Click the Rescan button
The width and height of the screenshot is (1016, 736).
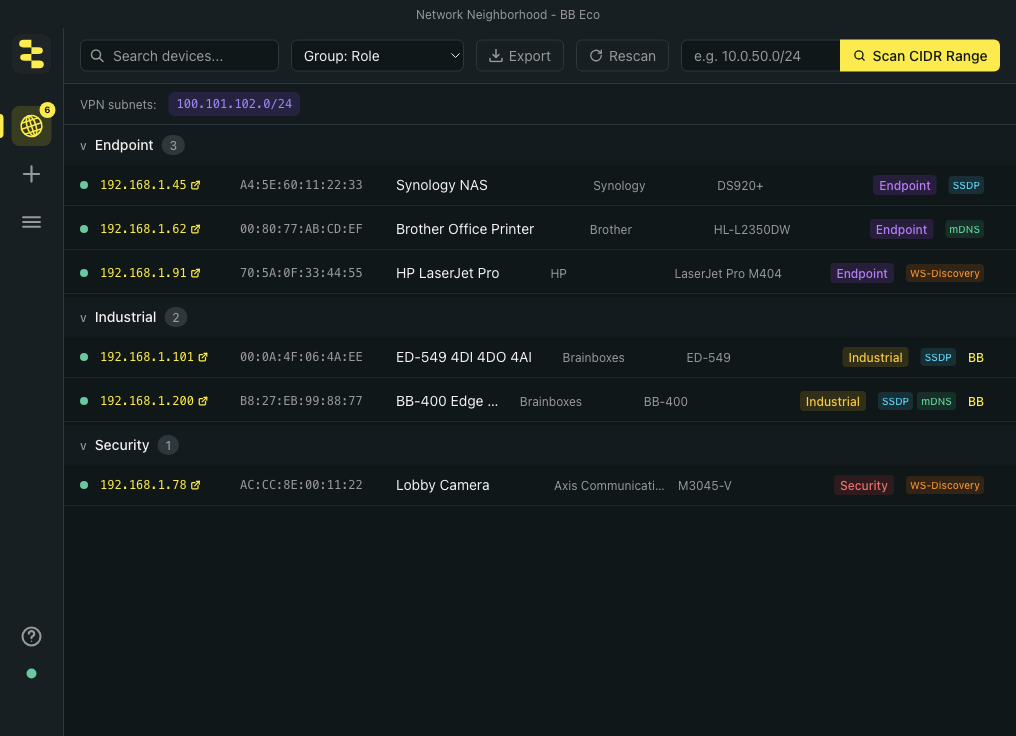622,56
